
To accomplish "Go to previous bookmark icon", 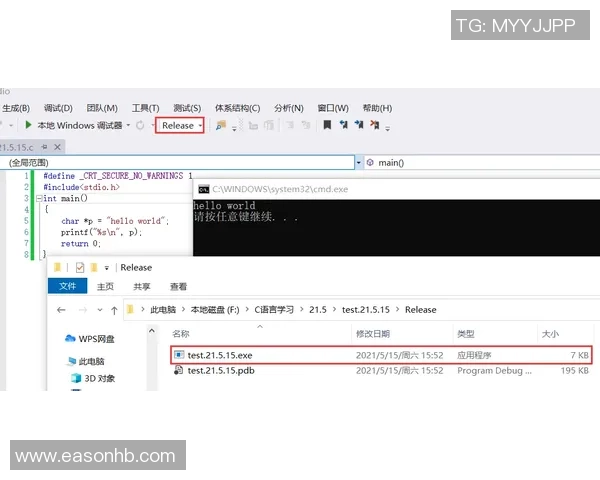I will click(343, 125).
